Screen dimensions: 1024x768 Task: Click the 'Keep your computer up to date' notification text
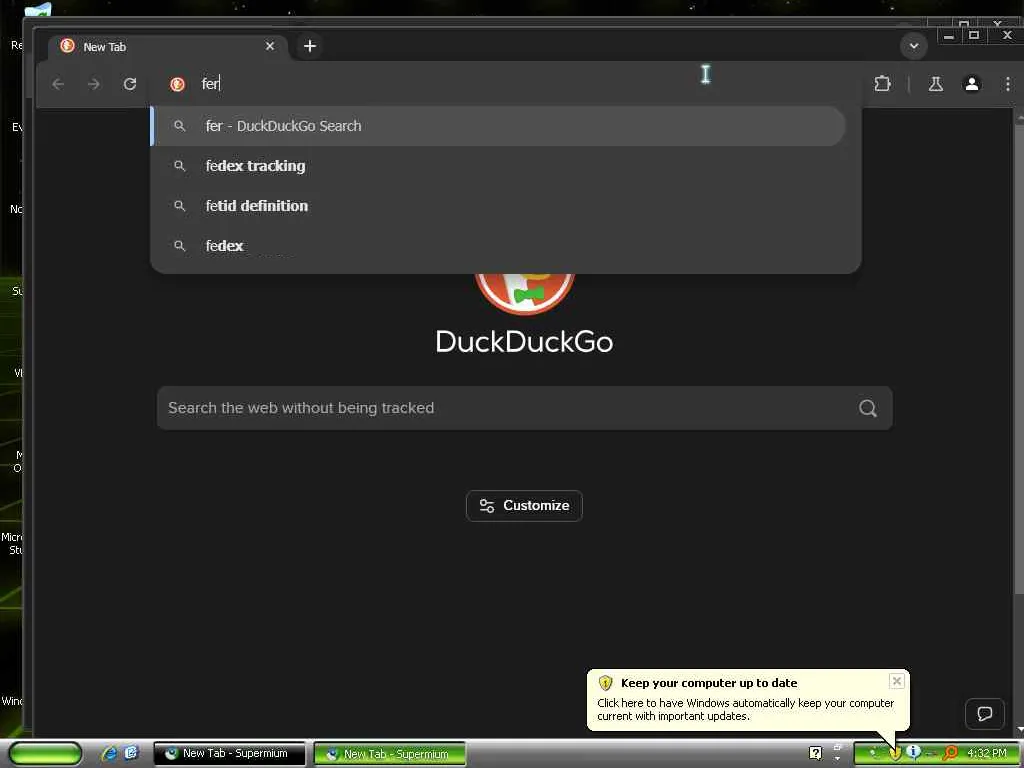click(x=709, y=683)
